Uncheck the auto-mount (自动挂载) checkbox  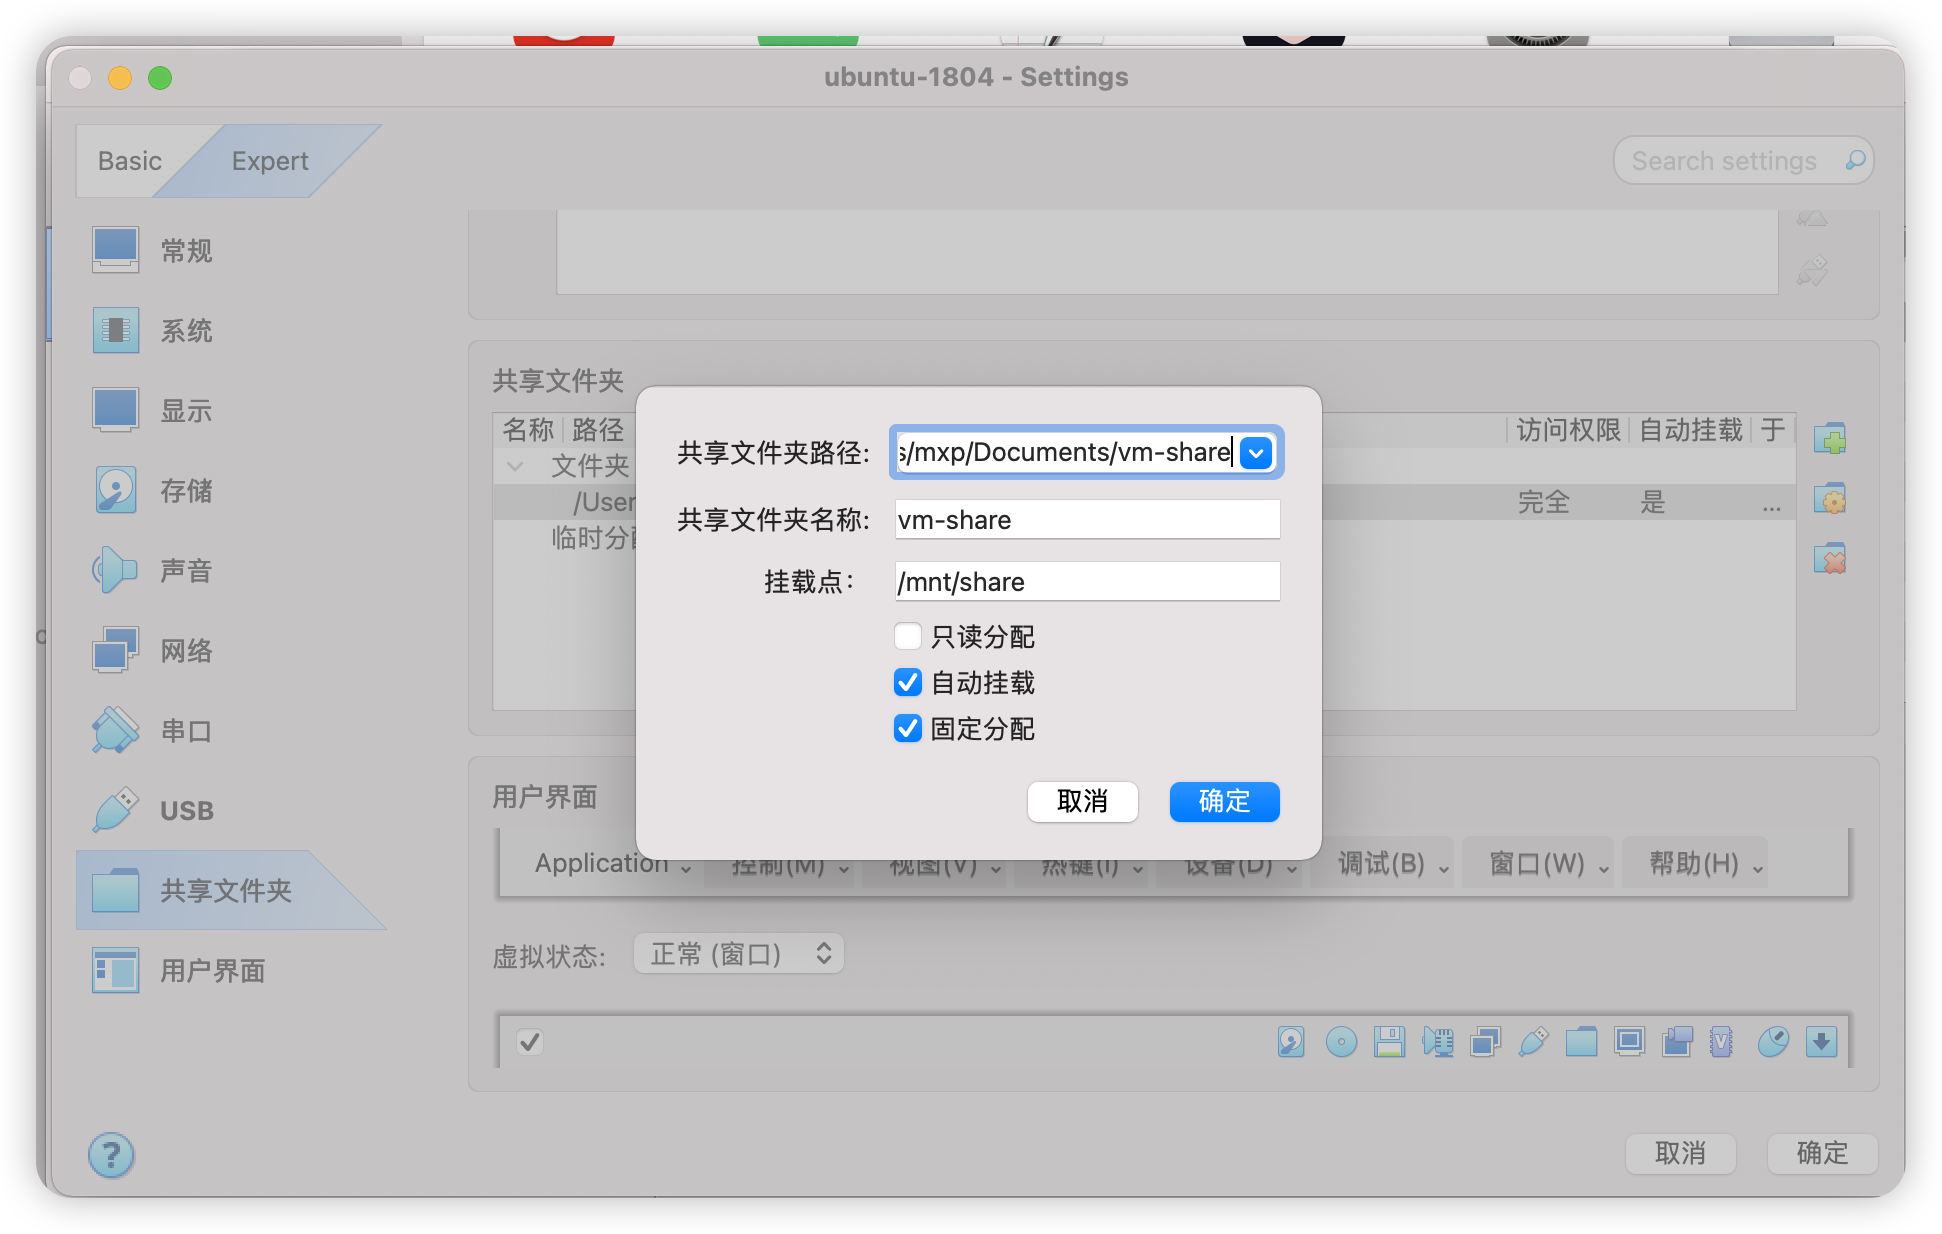coord(907,682)
